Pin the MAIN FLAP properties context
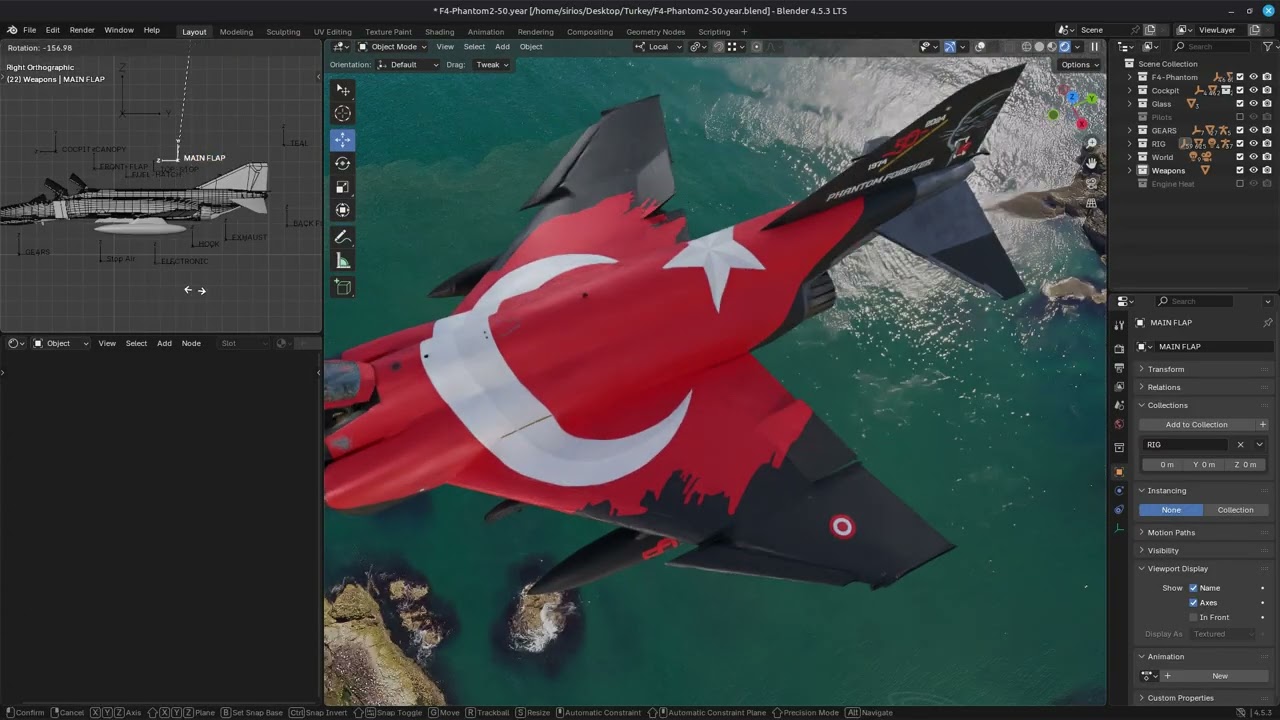This screenshot has height=720, width=1280. (x=1267, y=323)
